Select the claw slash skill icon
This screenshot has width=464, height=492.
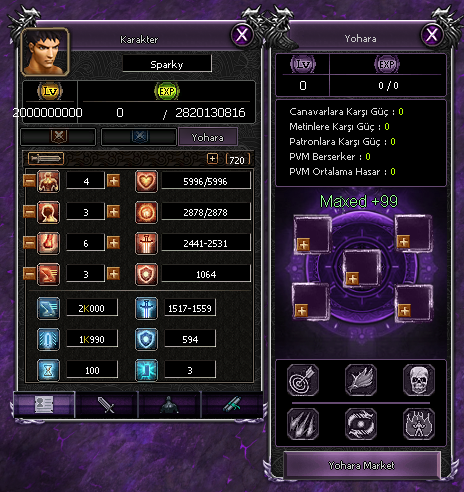coord(303,424)
